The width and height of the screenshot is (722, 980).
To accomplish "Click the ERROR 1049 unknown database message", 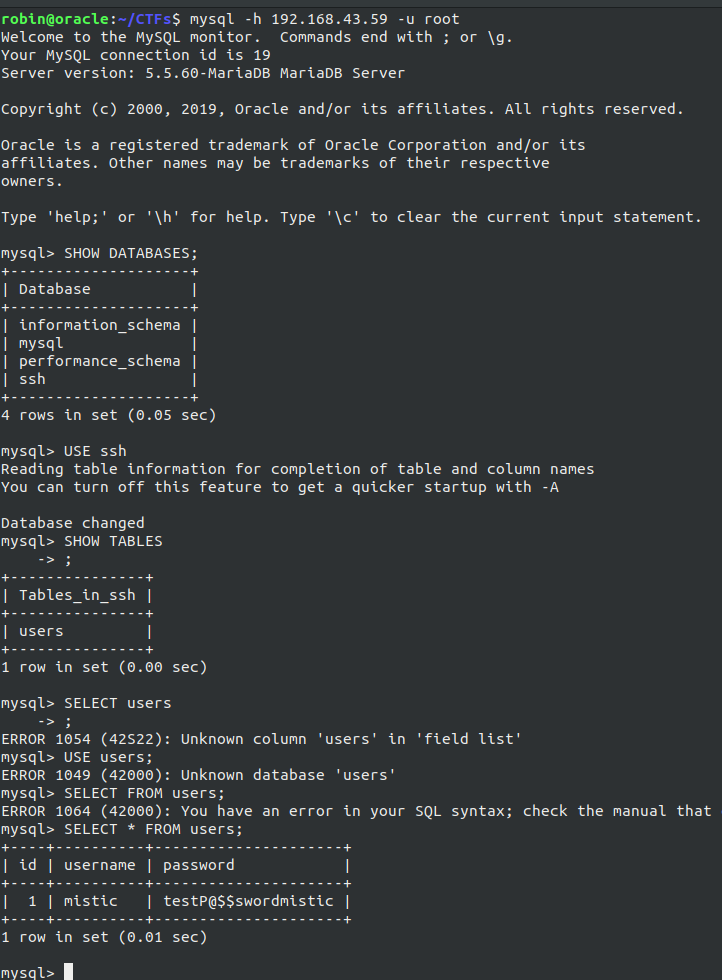I will 198,775.
